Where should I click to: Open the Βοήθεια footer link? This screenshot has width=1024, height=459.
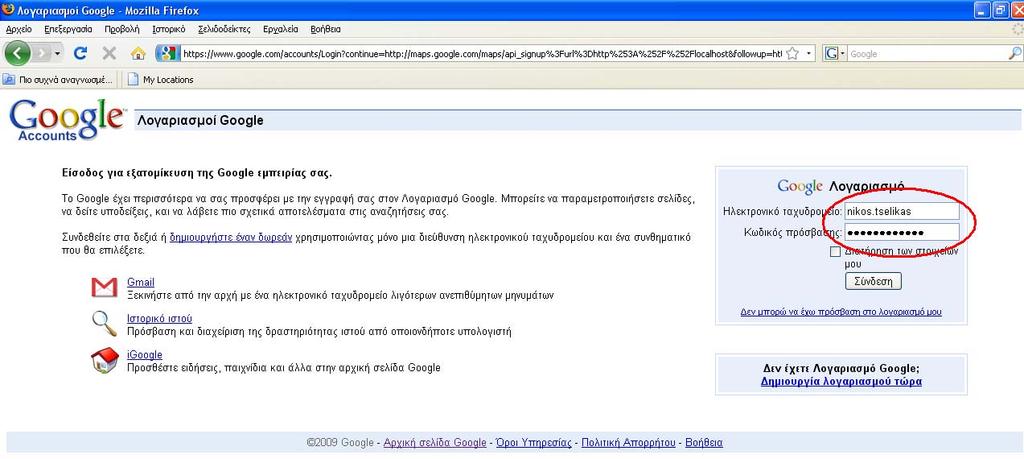pyautogui.click(x=703, y=443)
